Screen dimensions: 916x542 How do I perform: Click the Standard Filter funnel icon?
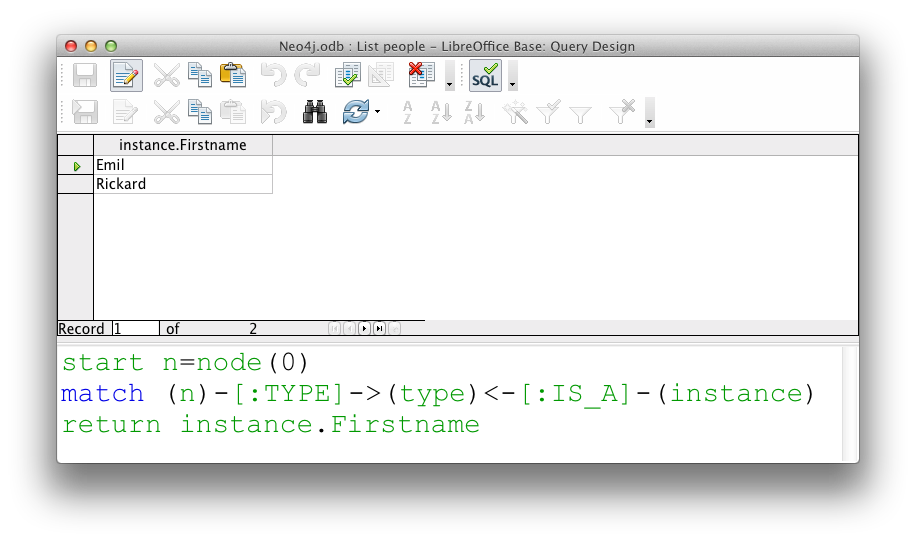click(x=581, y=114)
